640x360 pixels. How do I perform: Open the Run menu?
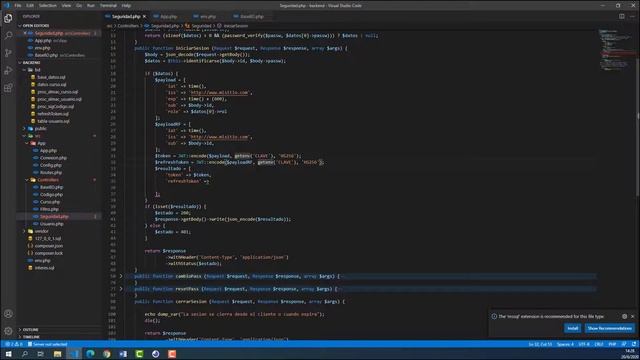91,6
